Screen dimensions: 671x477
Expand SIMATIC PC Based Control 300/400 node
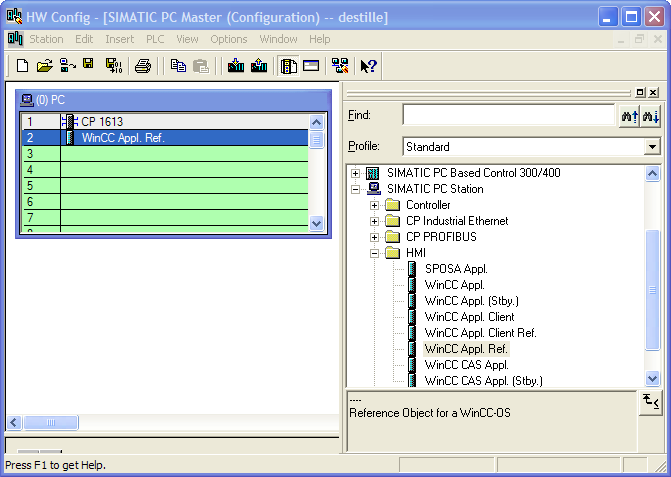pyautogui.click(x=355, y=173)
